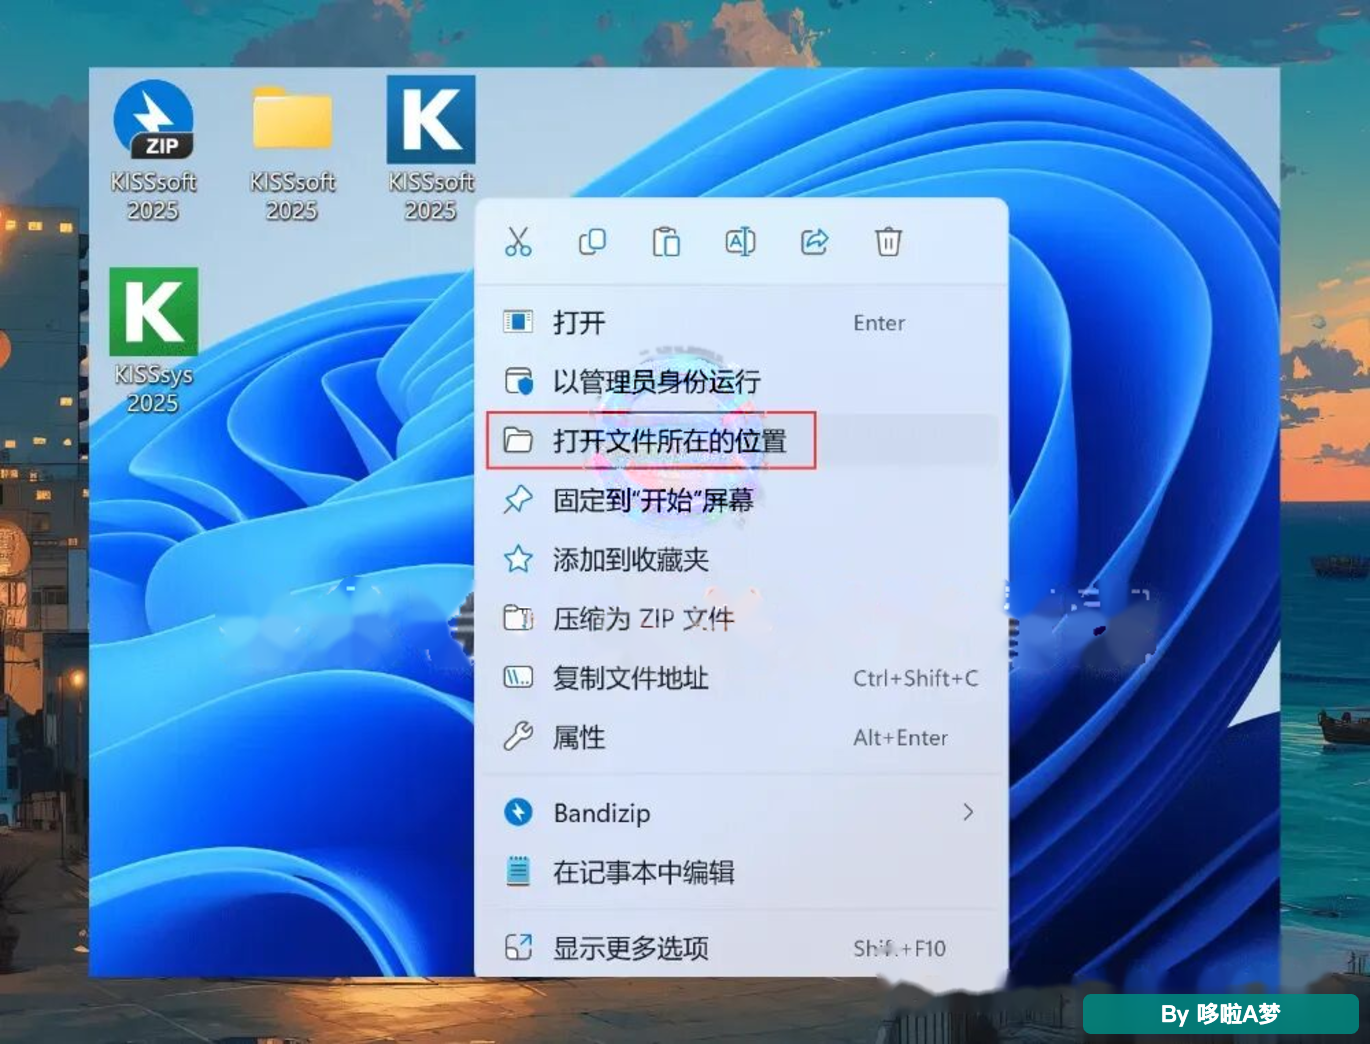Viewport: 1370px width, 1044px height.
Task: Choose 复制文件地址 menu entry
Action: pos(741,678)
